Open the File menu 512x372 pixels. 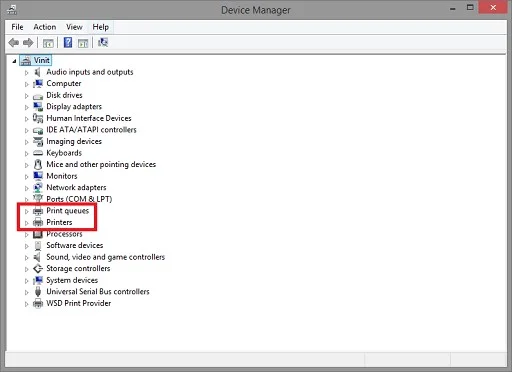point(17,27)
